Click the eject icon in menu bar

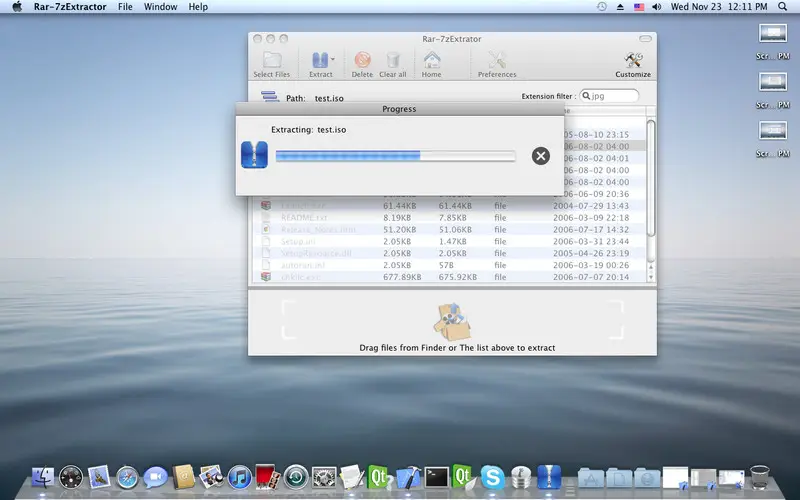[620, 7]
